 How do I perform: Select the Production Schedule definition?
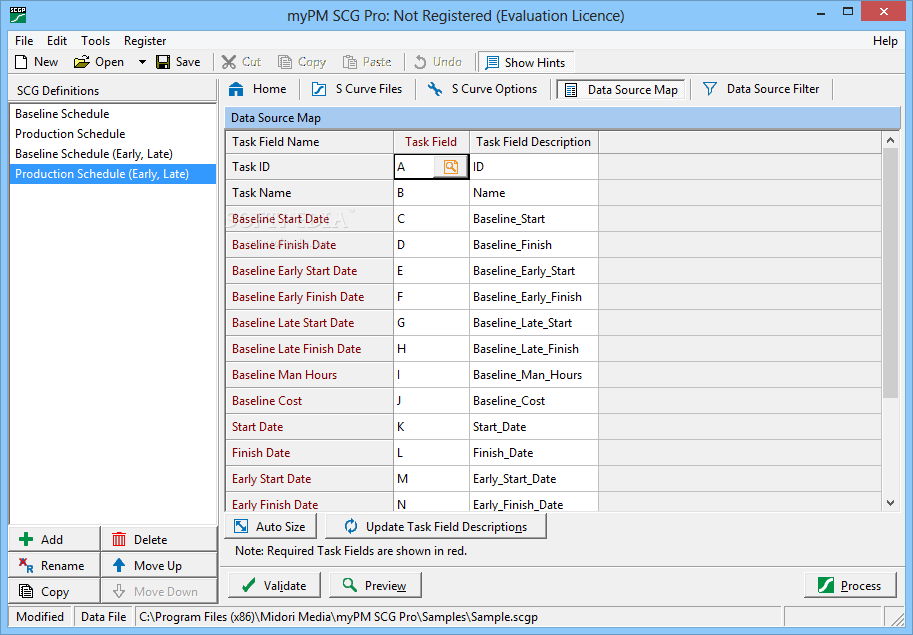tap(112, 134)
